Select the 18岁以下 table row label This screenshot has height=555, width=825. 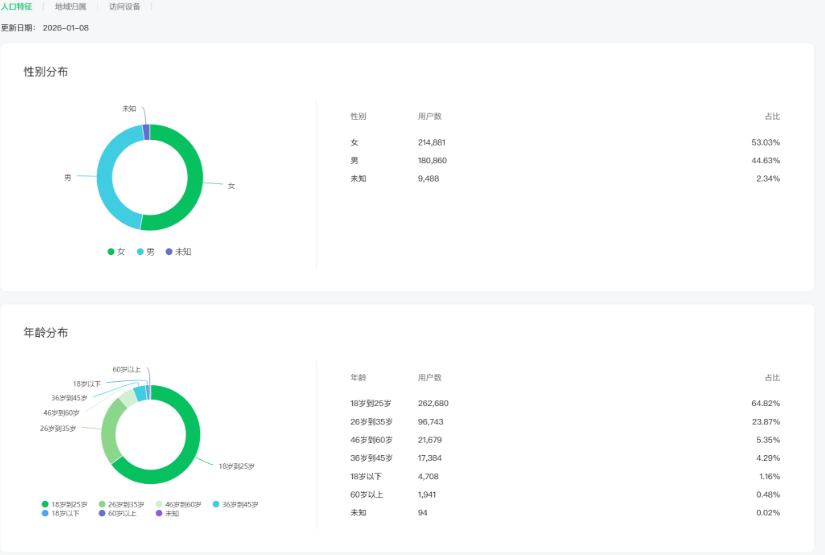point(366,477)
